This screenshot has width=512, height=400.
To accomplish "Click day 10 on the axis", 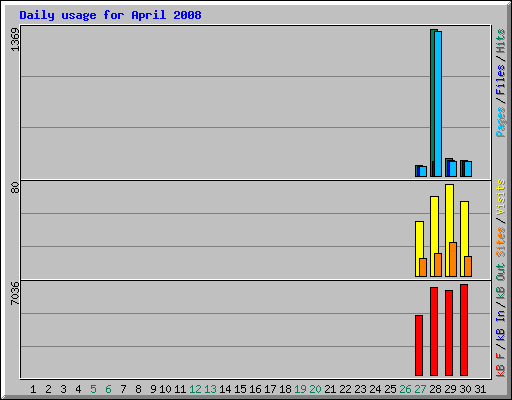I will pos(165,389).
